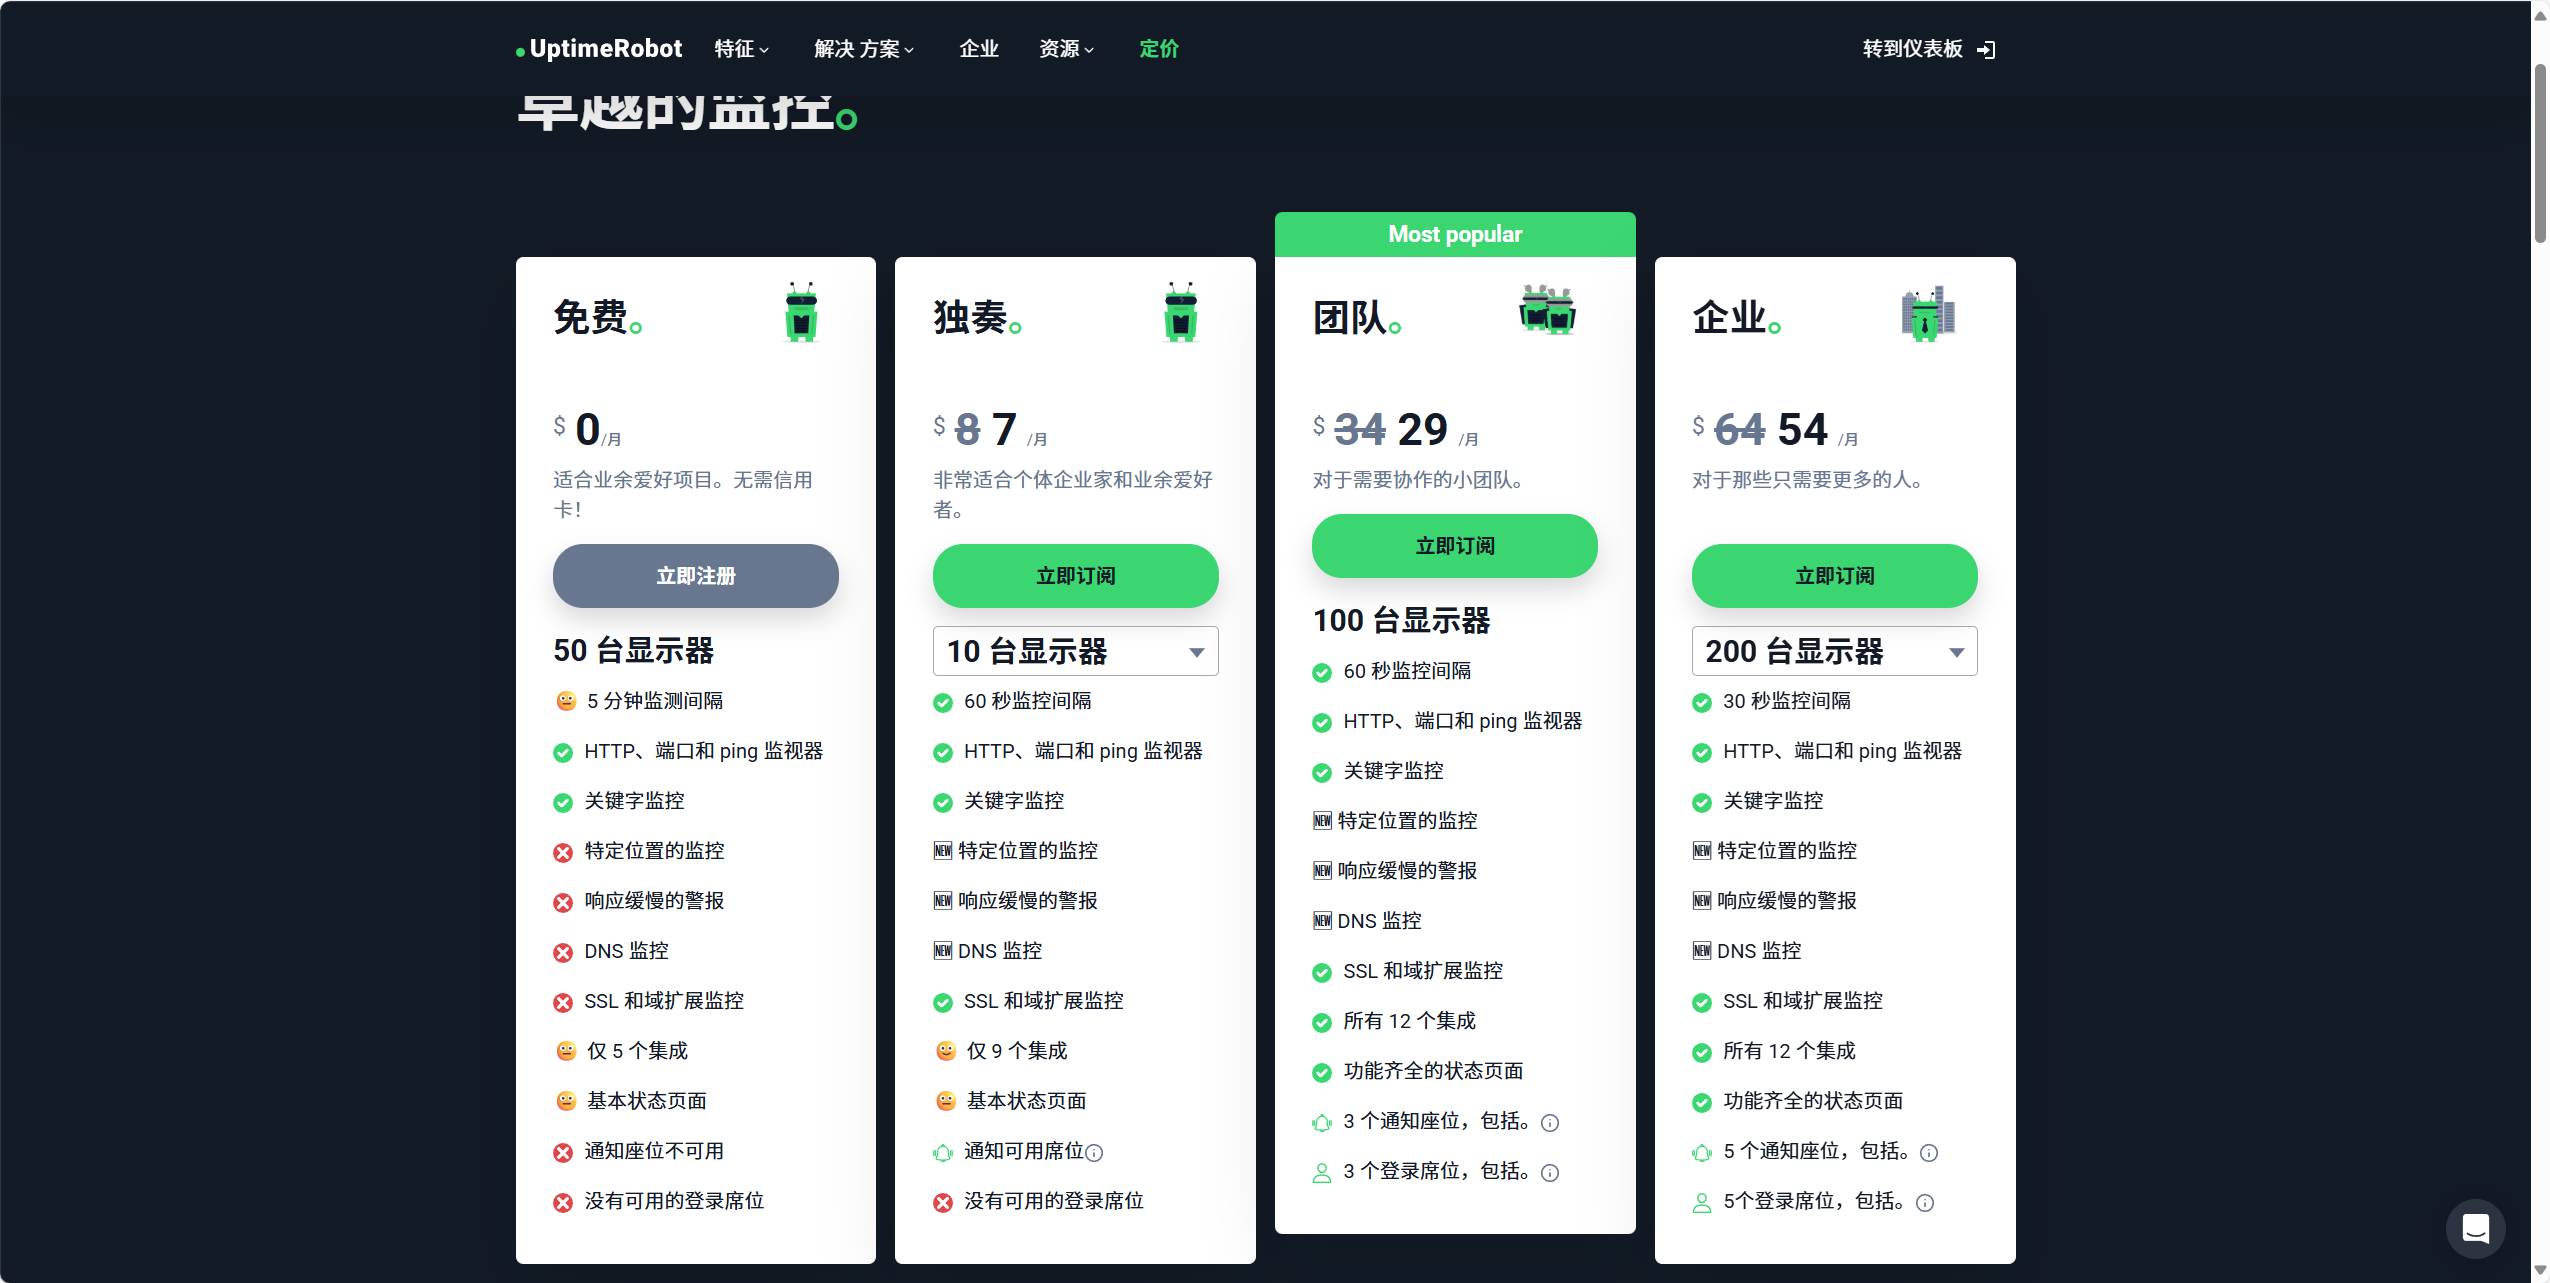Screen dimensions: 2550x1283
Task: Click 立即订阅 button in Team plan
Action: click(1454, 546)
